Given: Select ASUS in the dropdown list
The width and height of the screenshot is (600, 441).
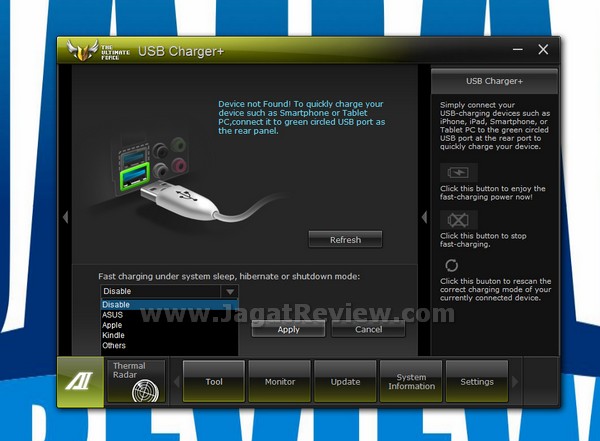Looking at the screenshot, I should [x=169, y=315].
